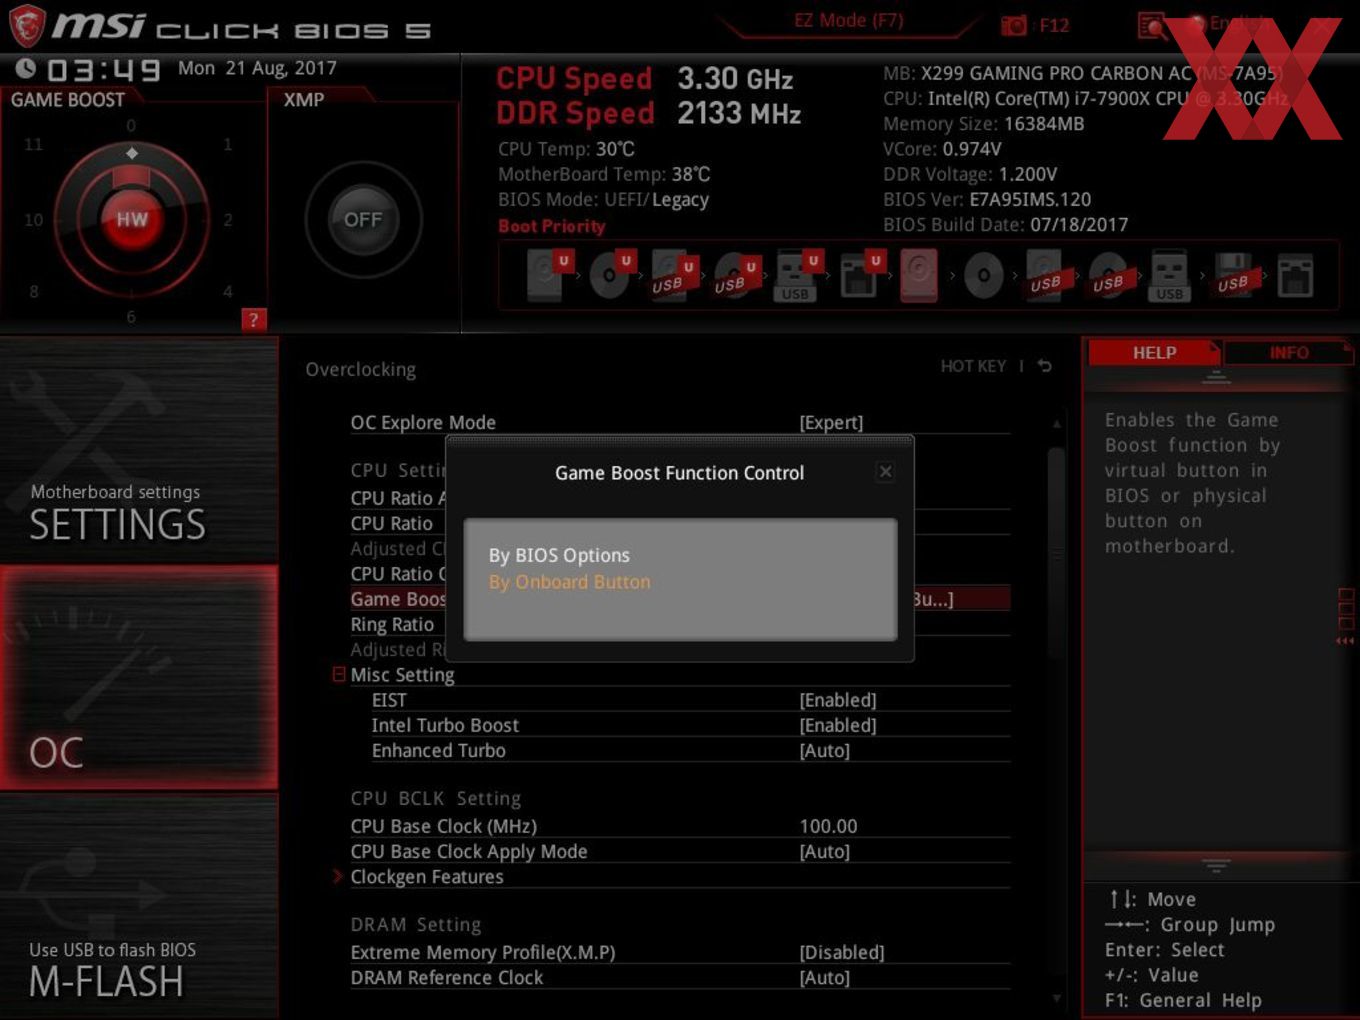1360x1020 pixels.
Task: Select the CPU Base Clock Apply Mode label
Action: (469, 851)
